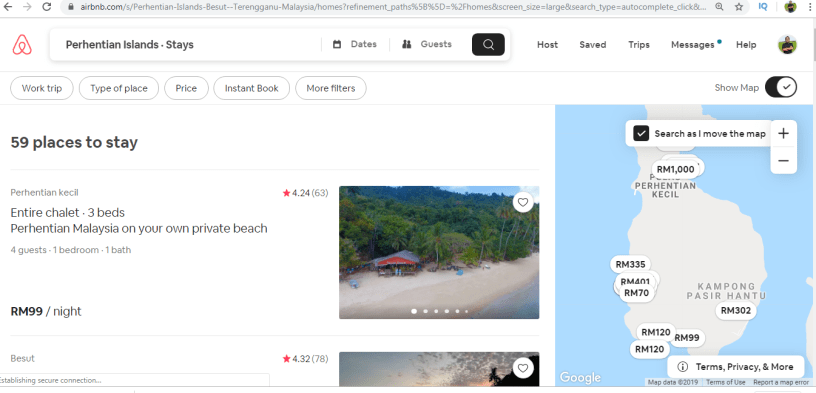Open the More filters panel
This screenshot has width=816, height=393.
(331, 88)
